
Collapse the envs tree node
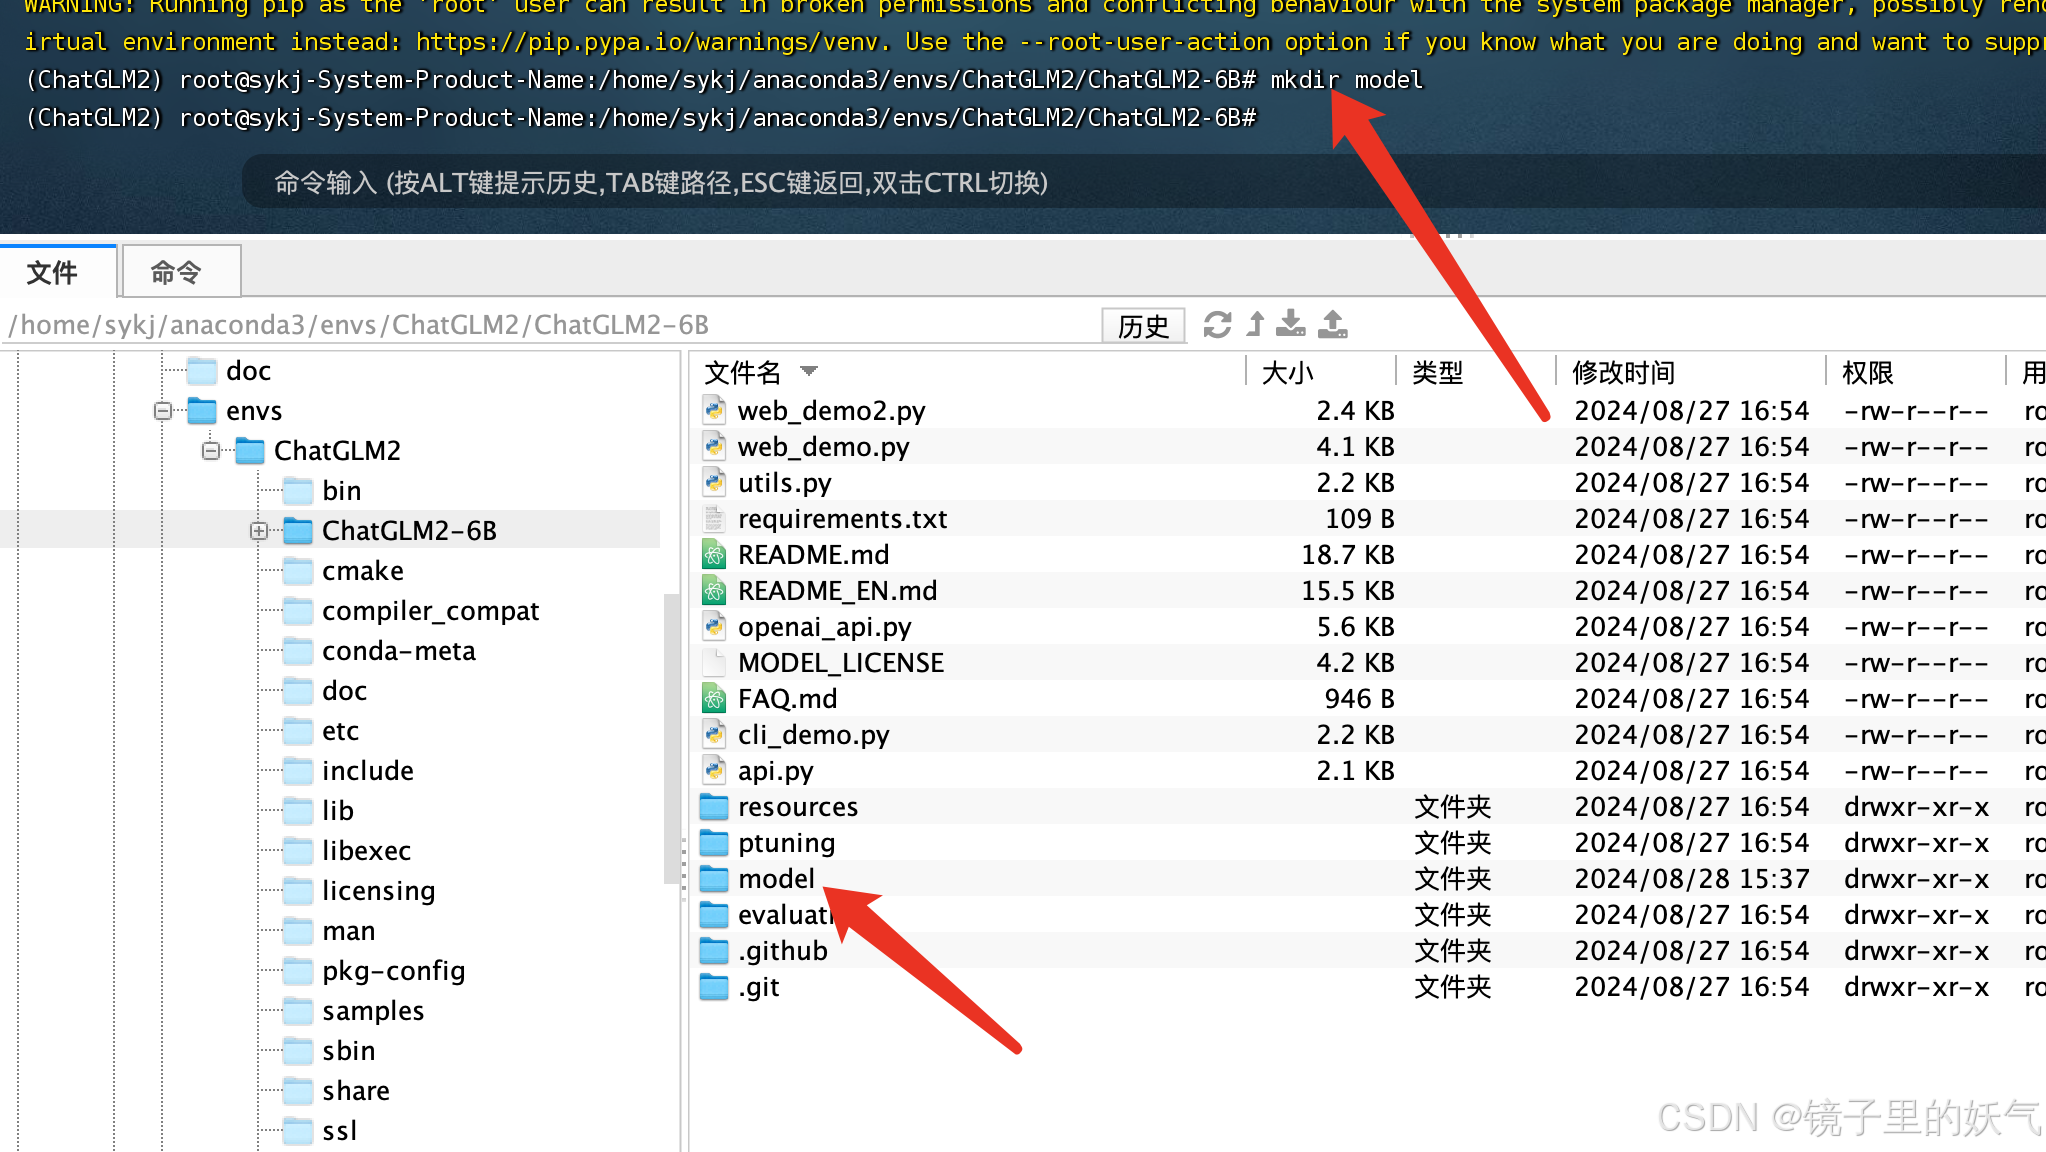162,411
